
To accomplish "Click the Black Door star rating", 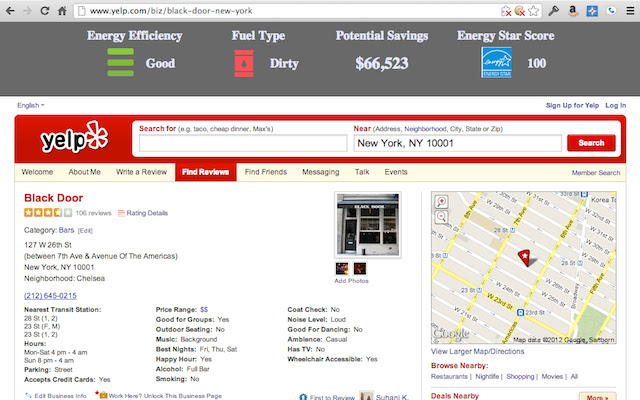I will coord(48,213).
